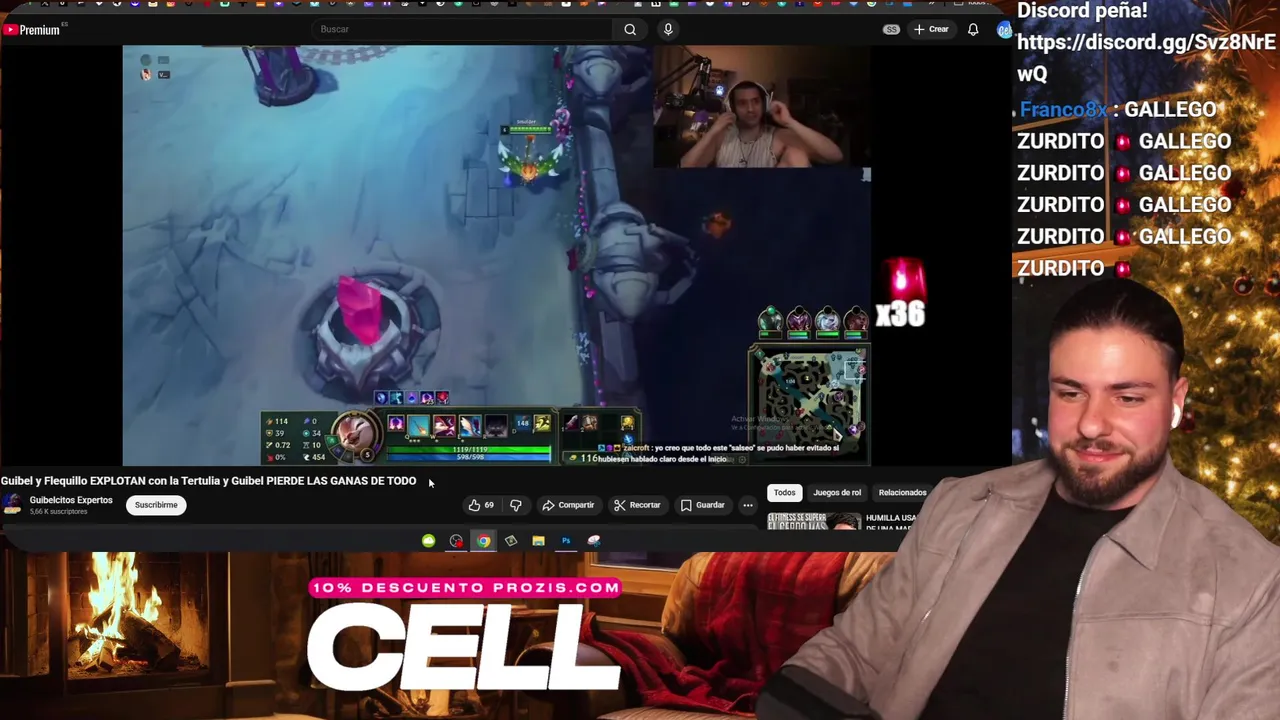Switch to Chrome in taskbar
The width and height of the screenshot is (1280, 720).
click(x=484, y=541)
